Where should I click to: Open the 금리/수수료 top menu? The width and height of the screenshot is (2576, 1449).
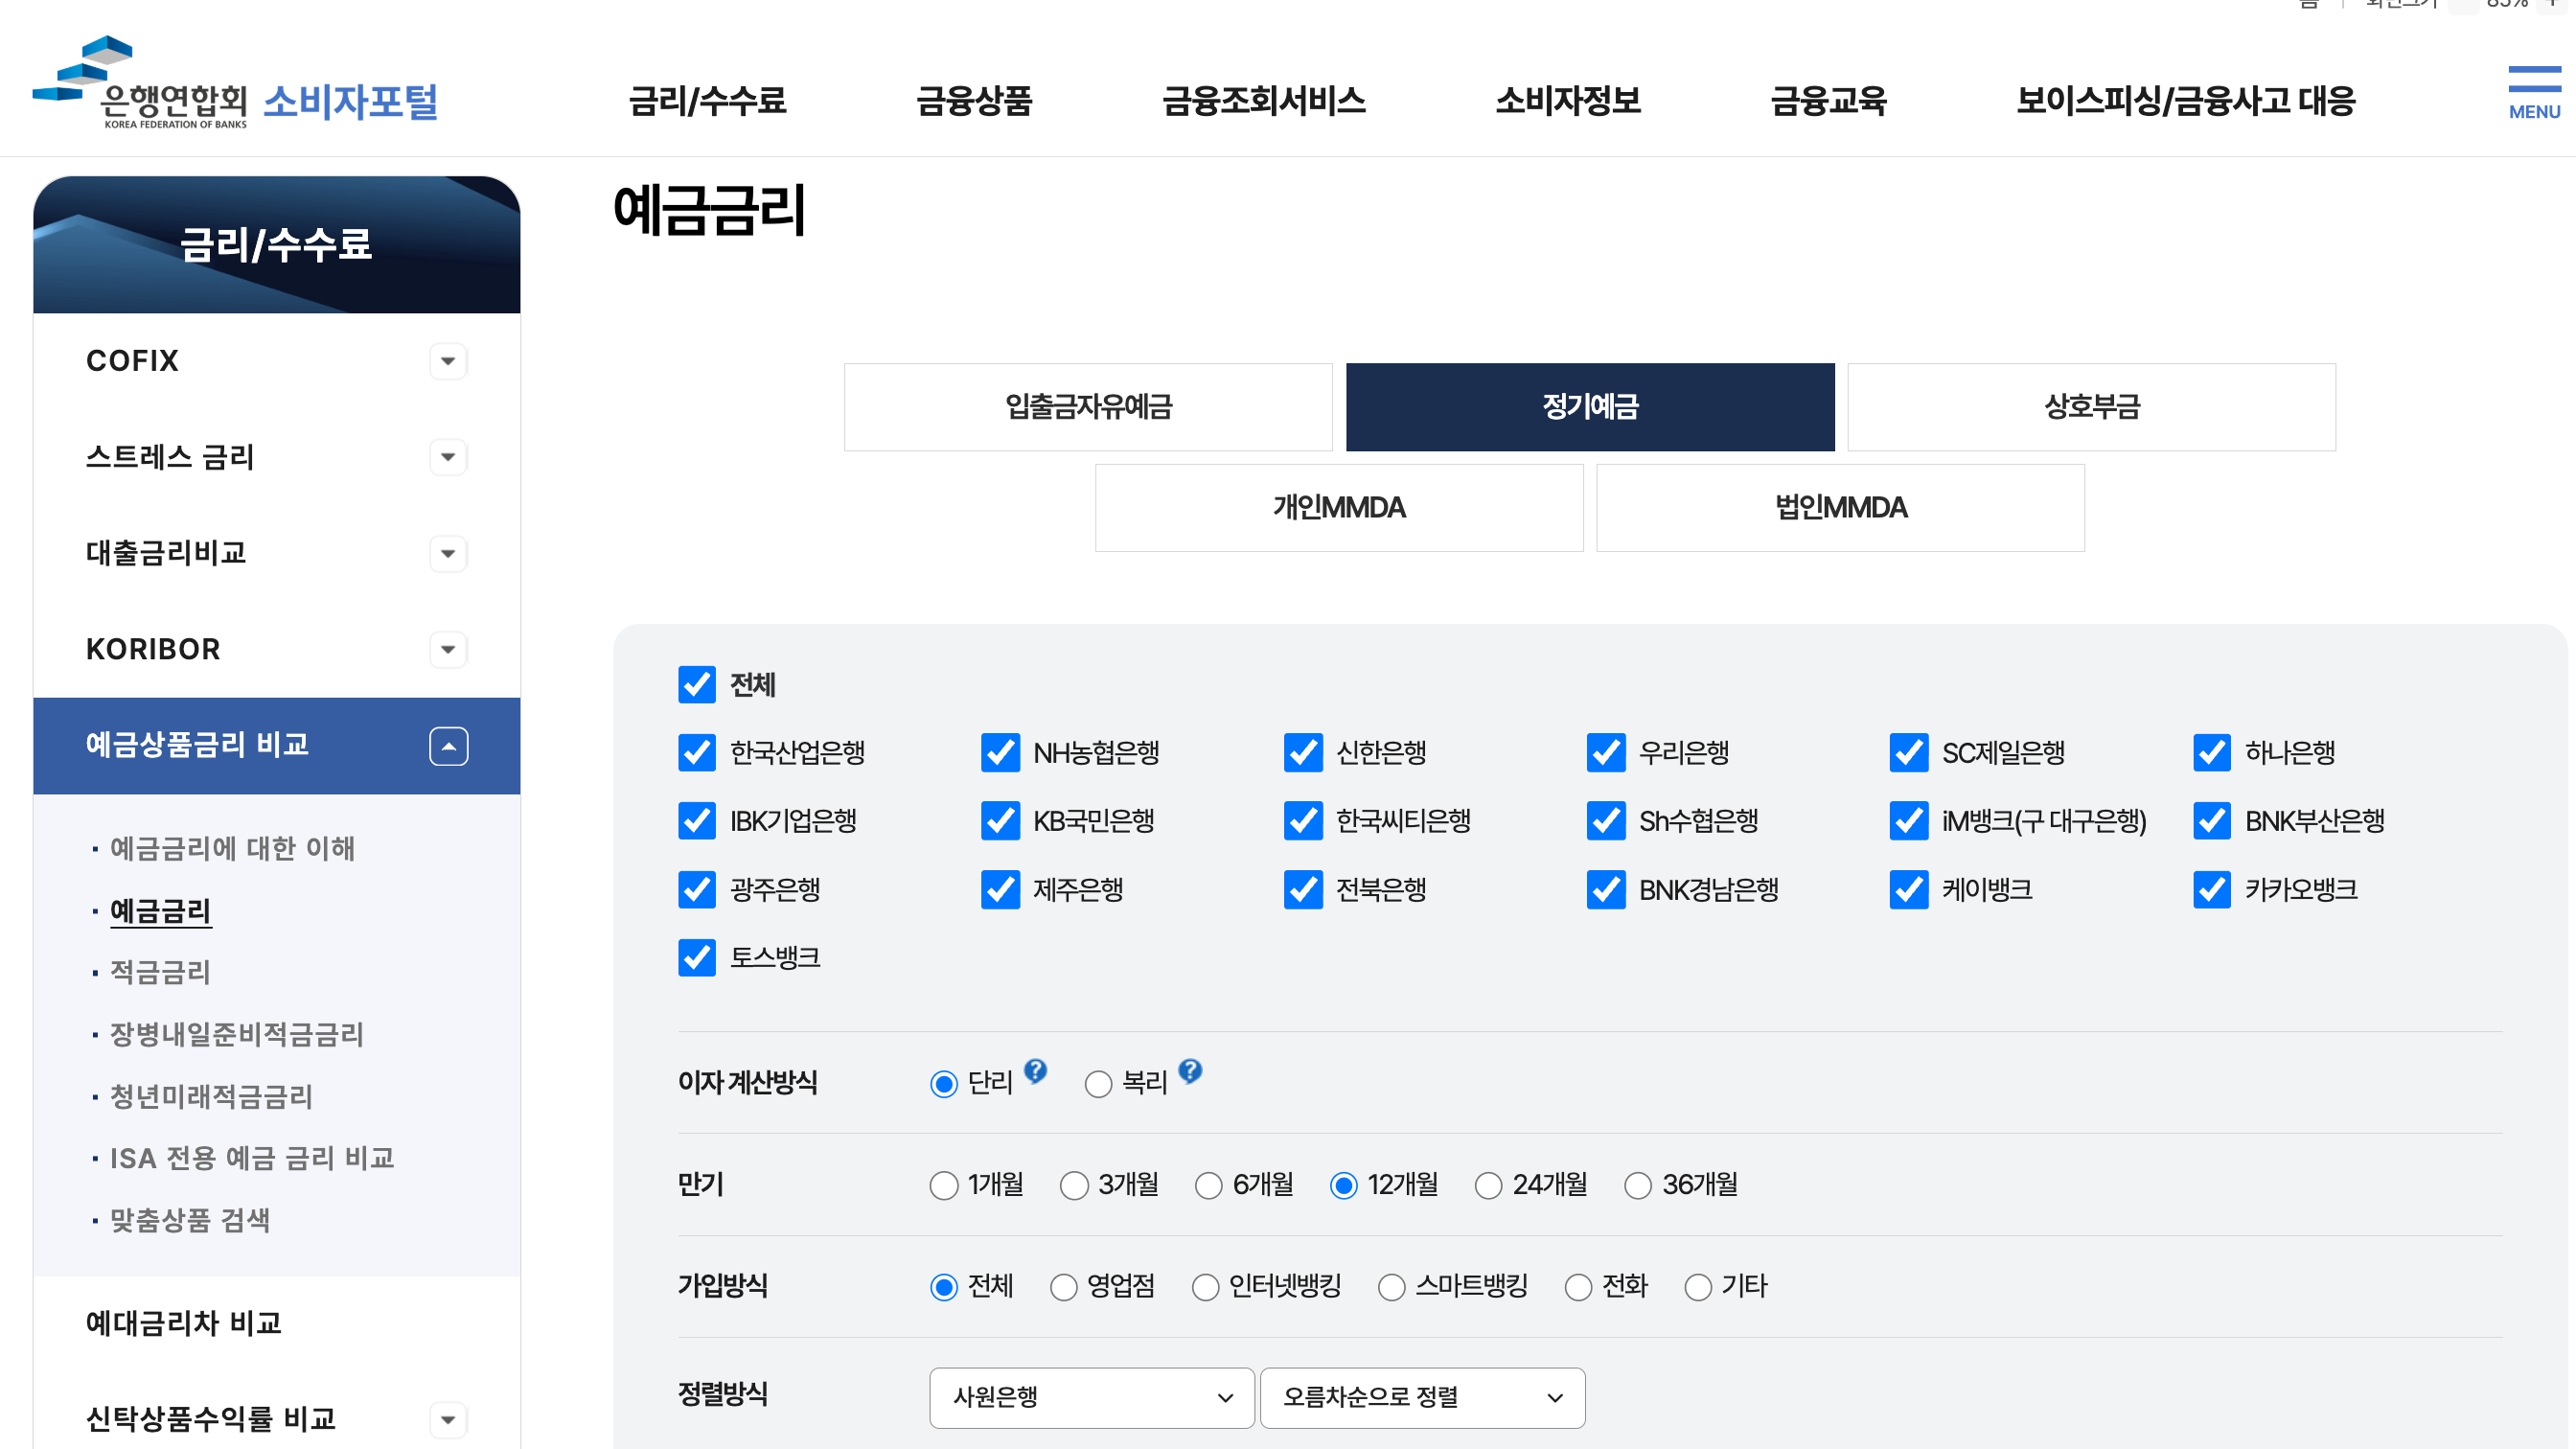(x=708, y=101)
